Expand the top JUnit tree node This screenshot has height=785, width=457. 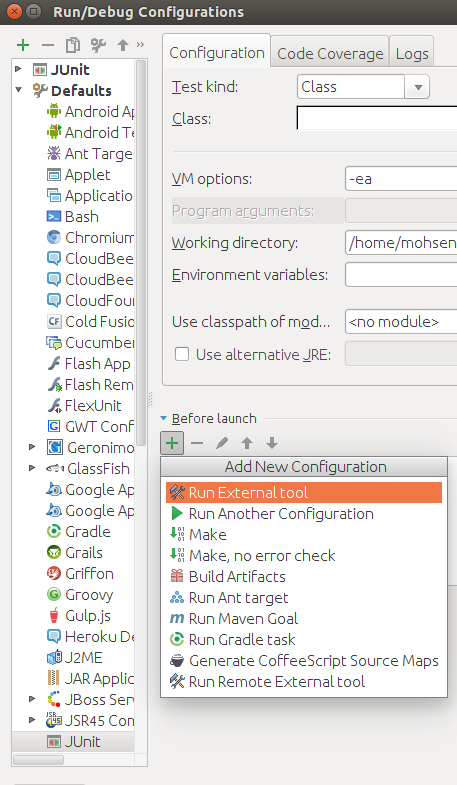click(19, 69)
